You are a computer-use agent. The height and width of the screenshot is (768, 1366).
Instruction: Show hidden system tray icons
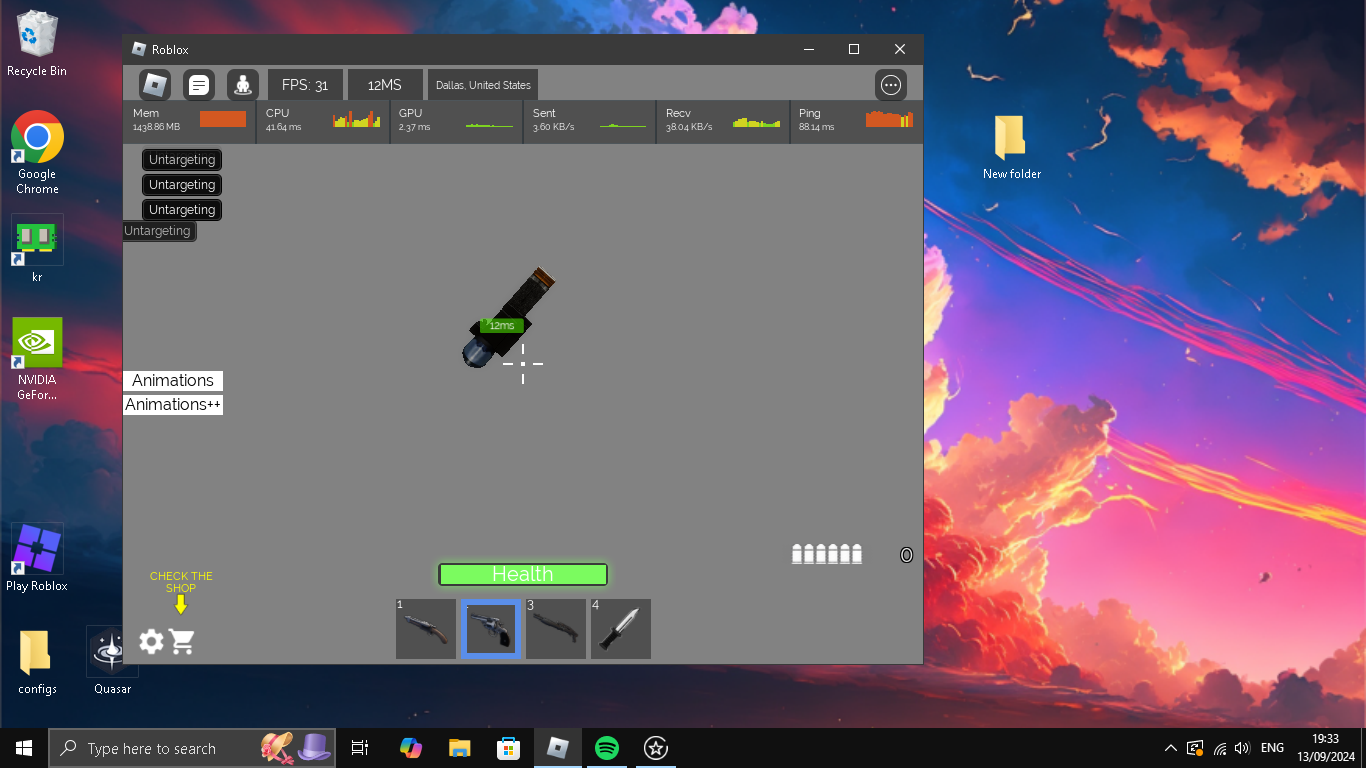[1171, 748]
